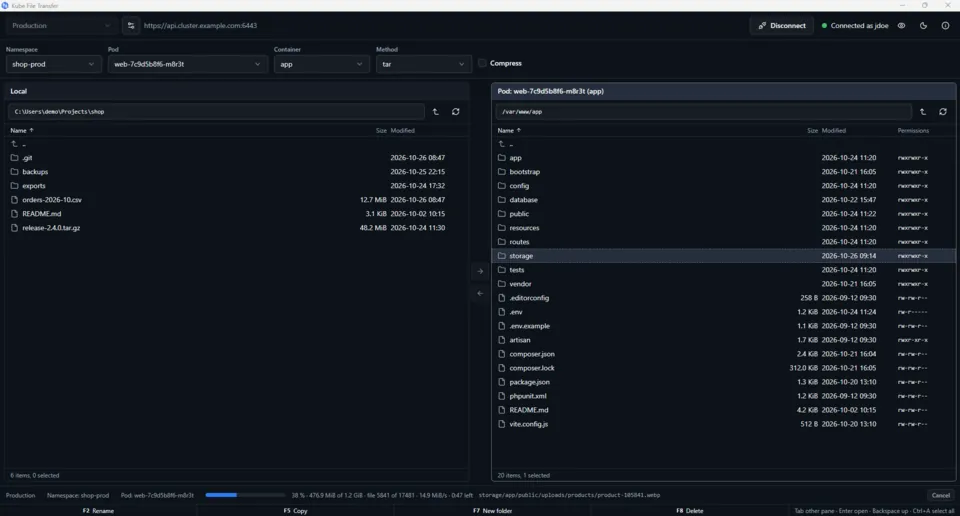This screenshot has width=960, height=516.
Task: Select the config folder icon
Action: 501,186
